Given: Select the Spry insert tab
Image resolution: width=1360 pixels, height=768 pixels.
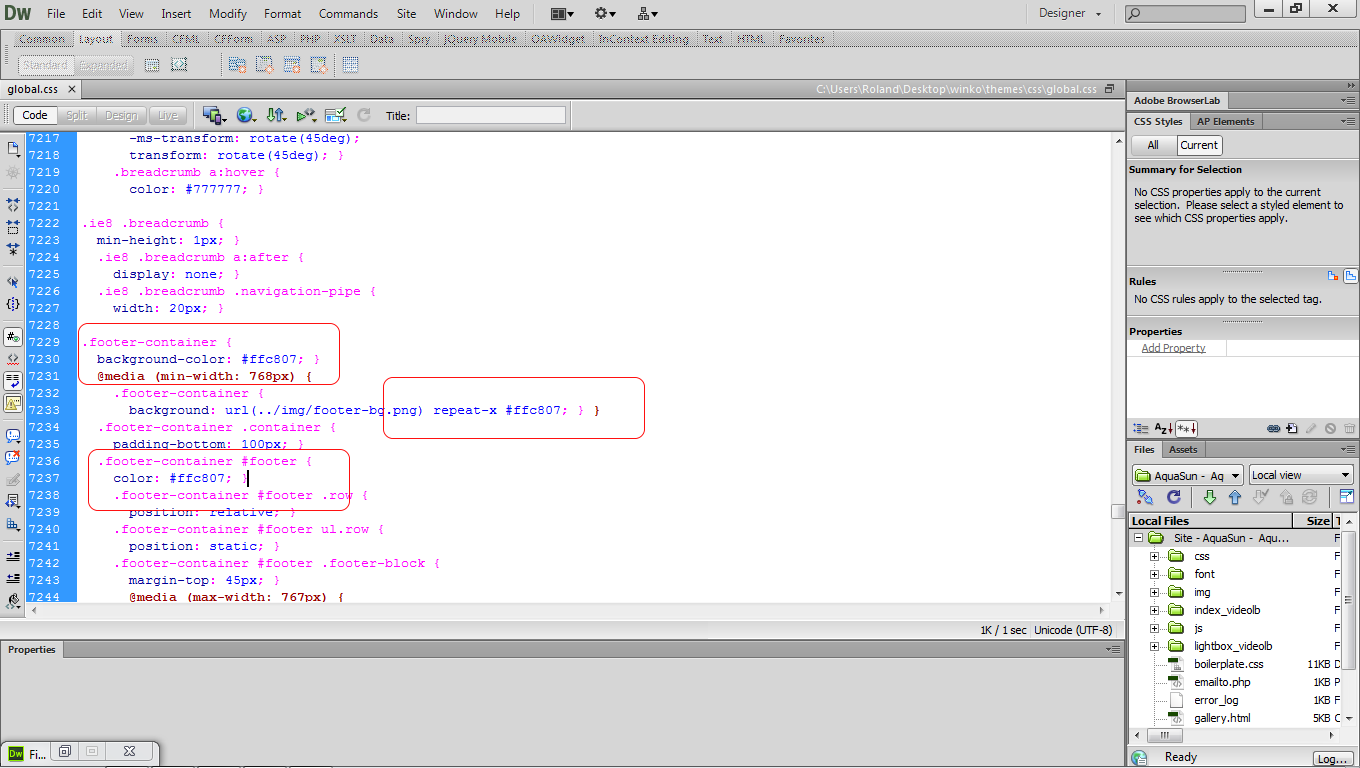Looking at the screenshot, I should coord(419,39).
